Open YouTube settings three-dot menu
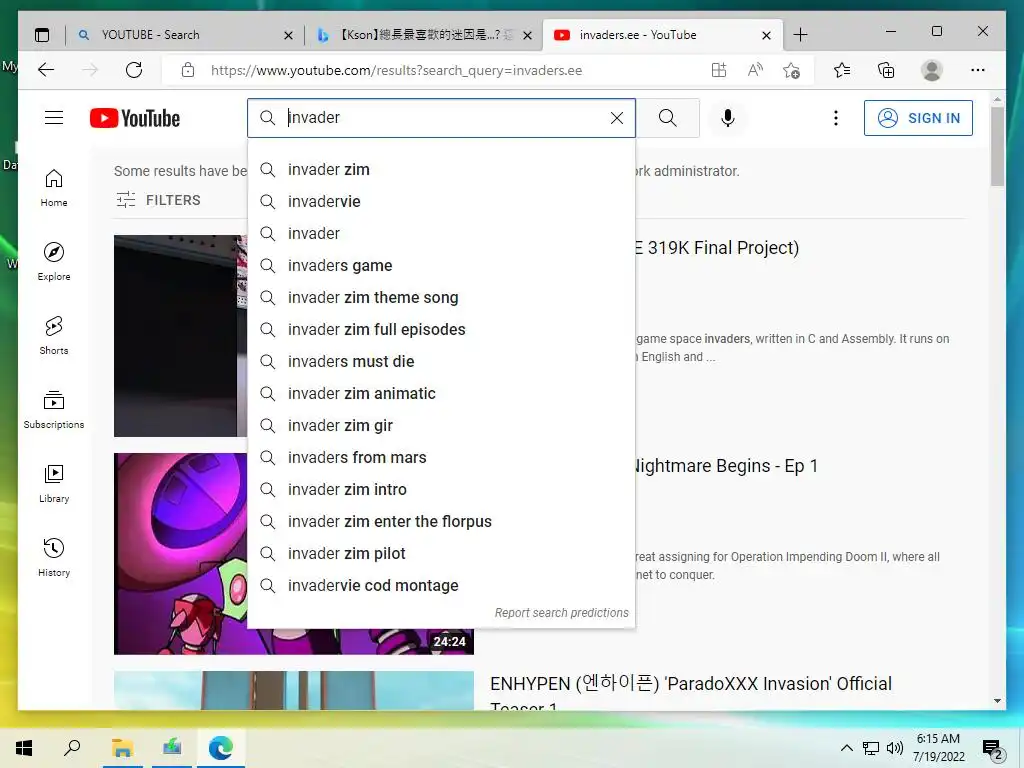Screen dimensions: 1024x768 tap(835, 118)
